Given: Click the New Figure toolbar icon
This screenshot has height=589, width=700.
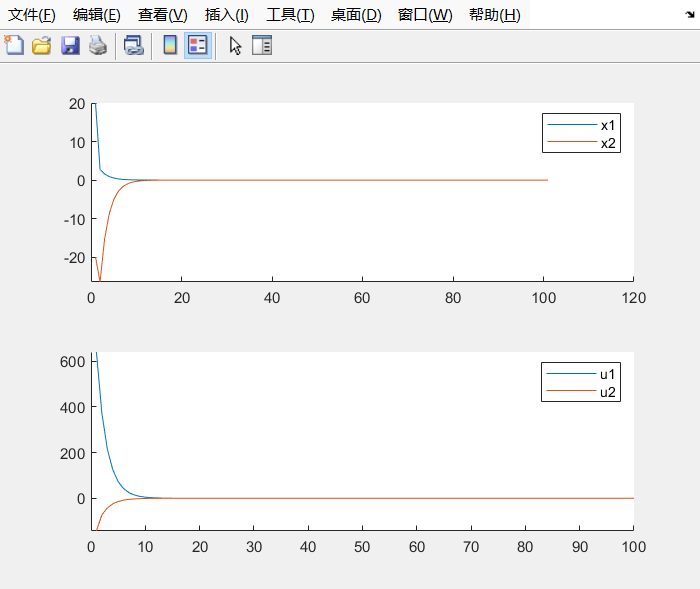Looking at the screenshot, I should tap(14, 45).
